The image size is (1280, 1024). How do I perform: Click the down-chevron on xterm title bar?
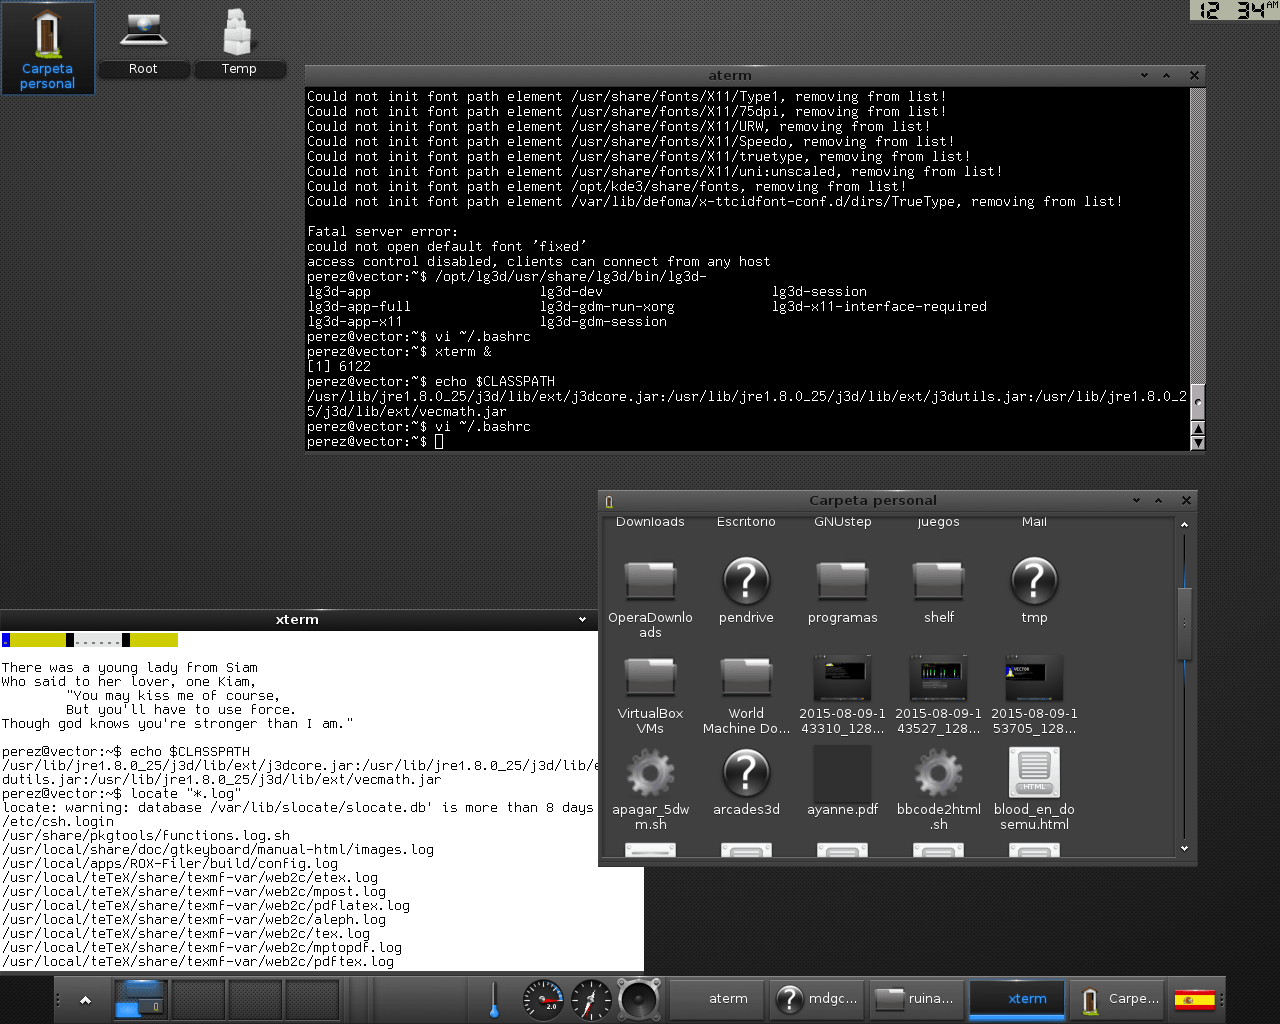pyautogui.click(x=582, y=620)
